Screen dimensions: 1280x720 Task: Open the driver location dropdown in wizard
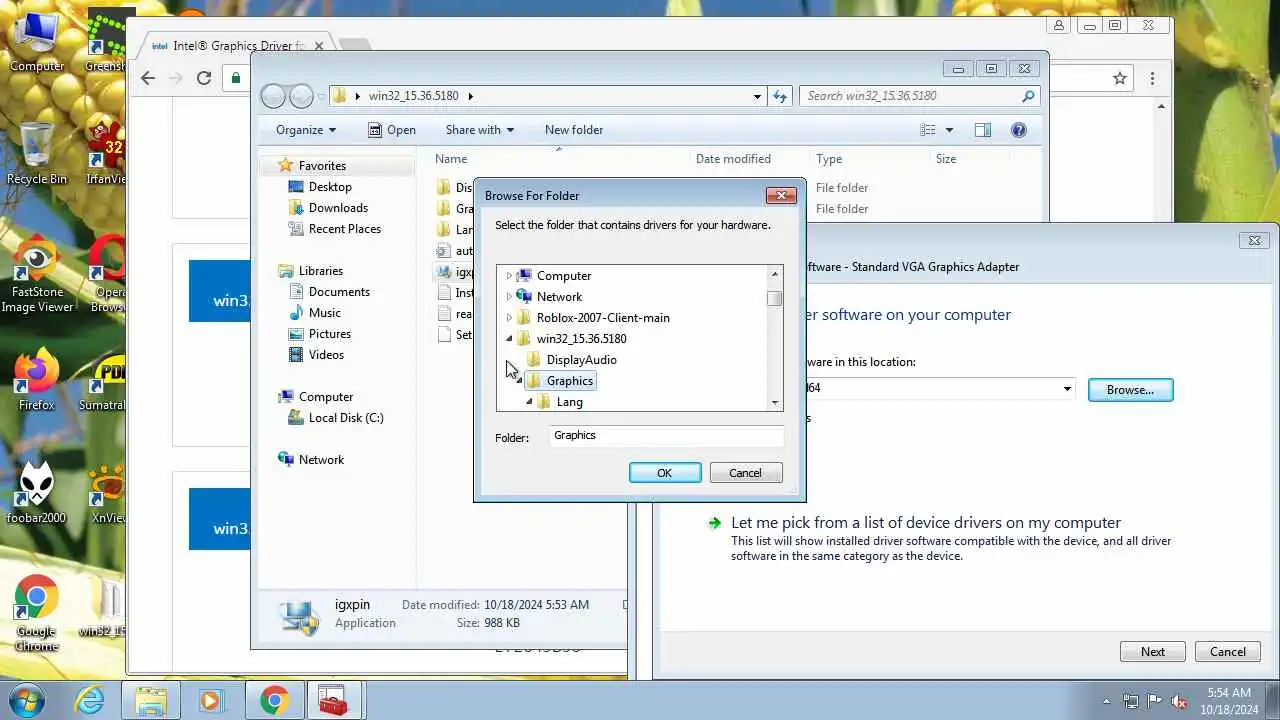click(x=1067, y=389)
